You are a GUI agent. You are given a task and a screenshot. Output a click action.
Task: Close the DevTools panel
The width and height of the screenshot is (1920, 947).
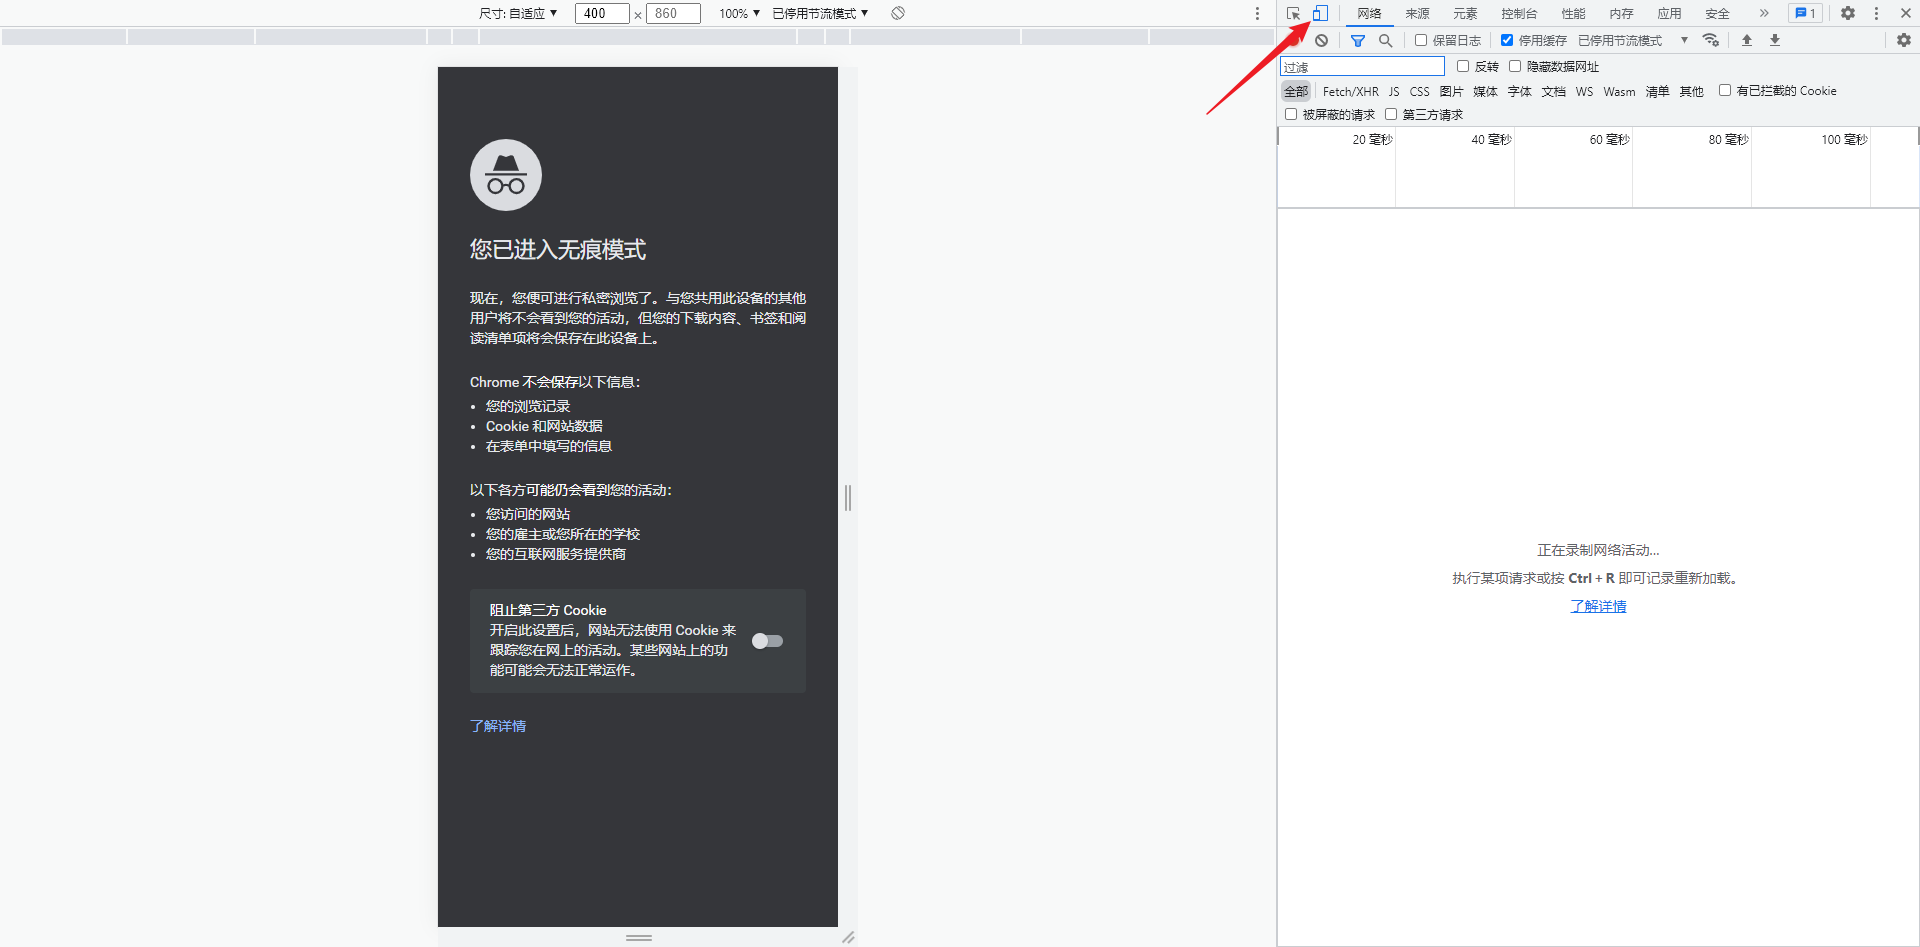coord(1906,13)
